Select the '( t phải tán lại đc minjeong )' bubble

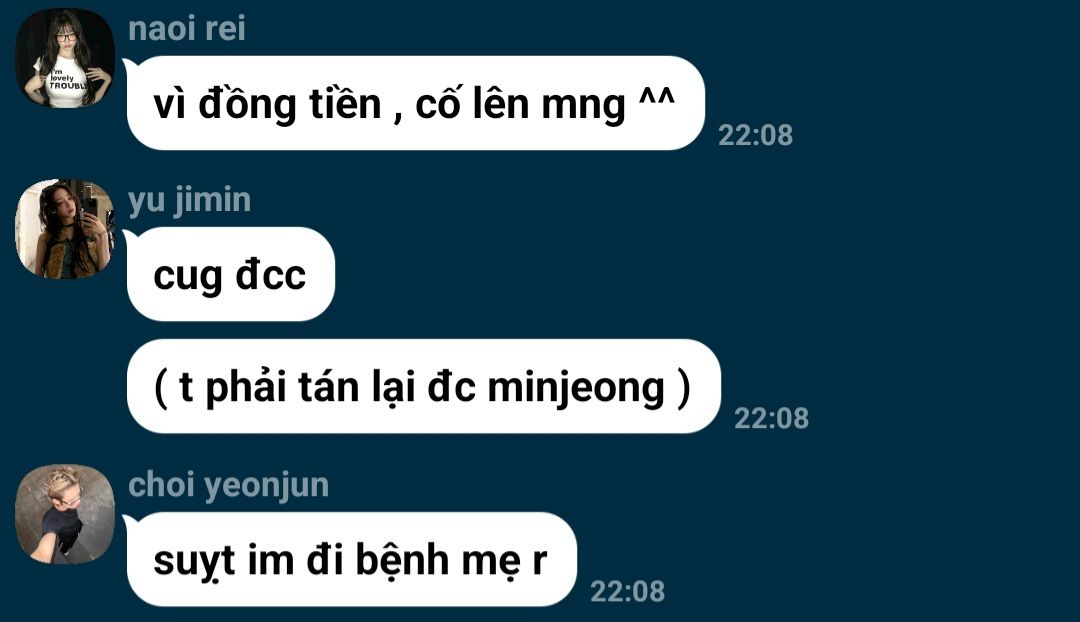click(x=424, y=386)
